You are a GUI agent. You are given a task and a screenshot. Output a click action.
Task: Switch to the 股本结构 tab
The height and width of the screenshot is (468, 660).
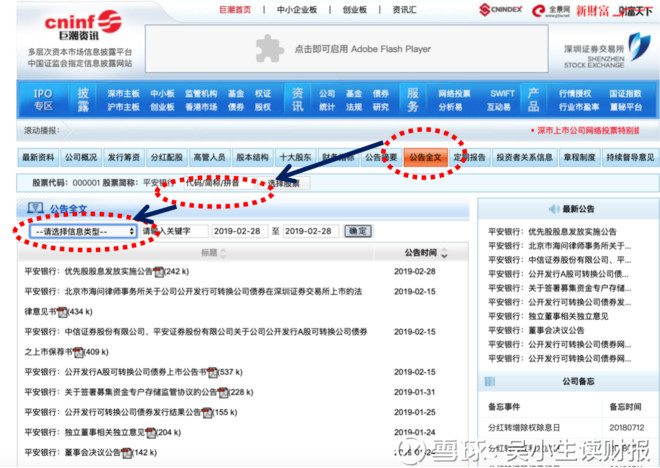(253, 157)
